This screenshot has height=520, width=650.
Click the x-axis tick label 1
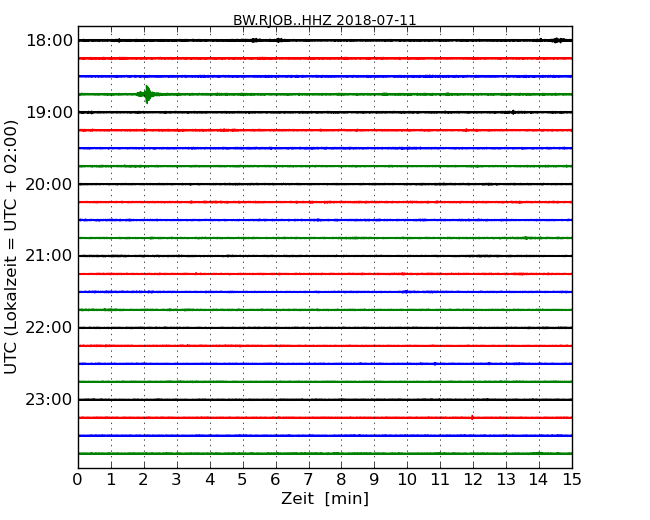(x=111, y=479)
